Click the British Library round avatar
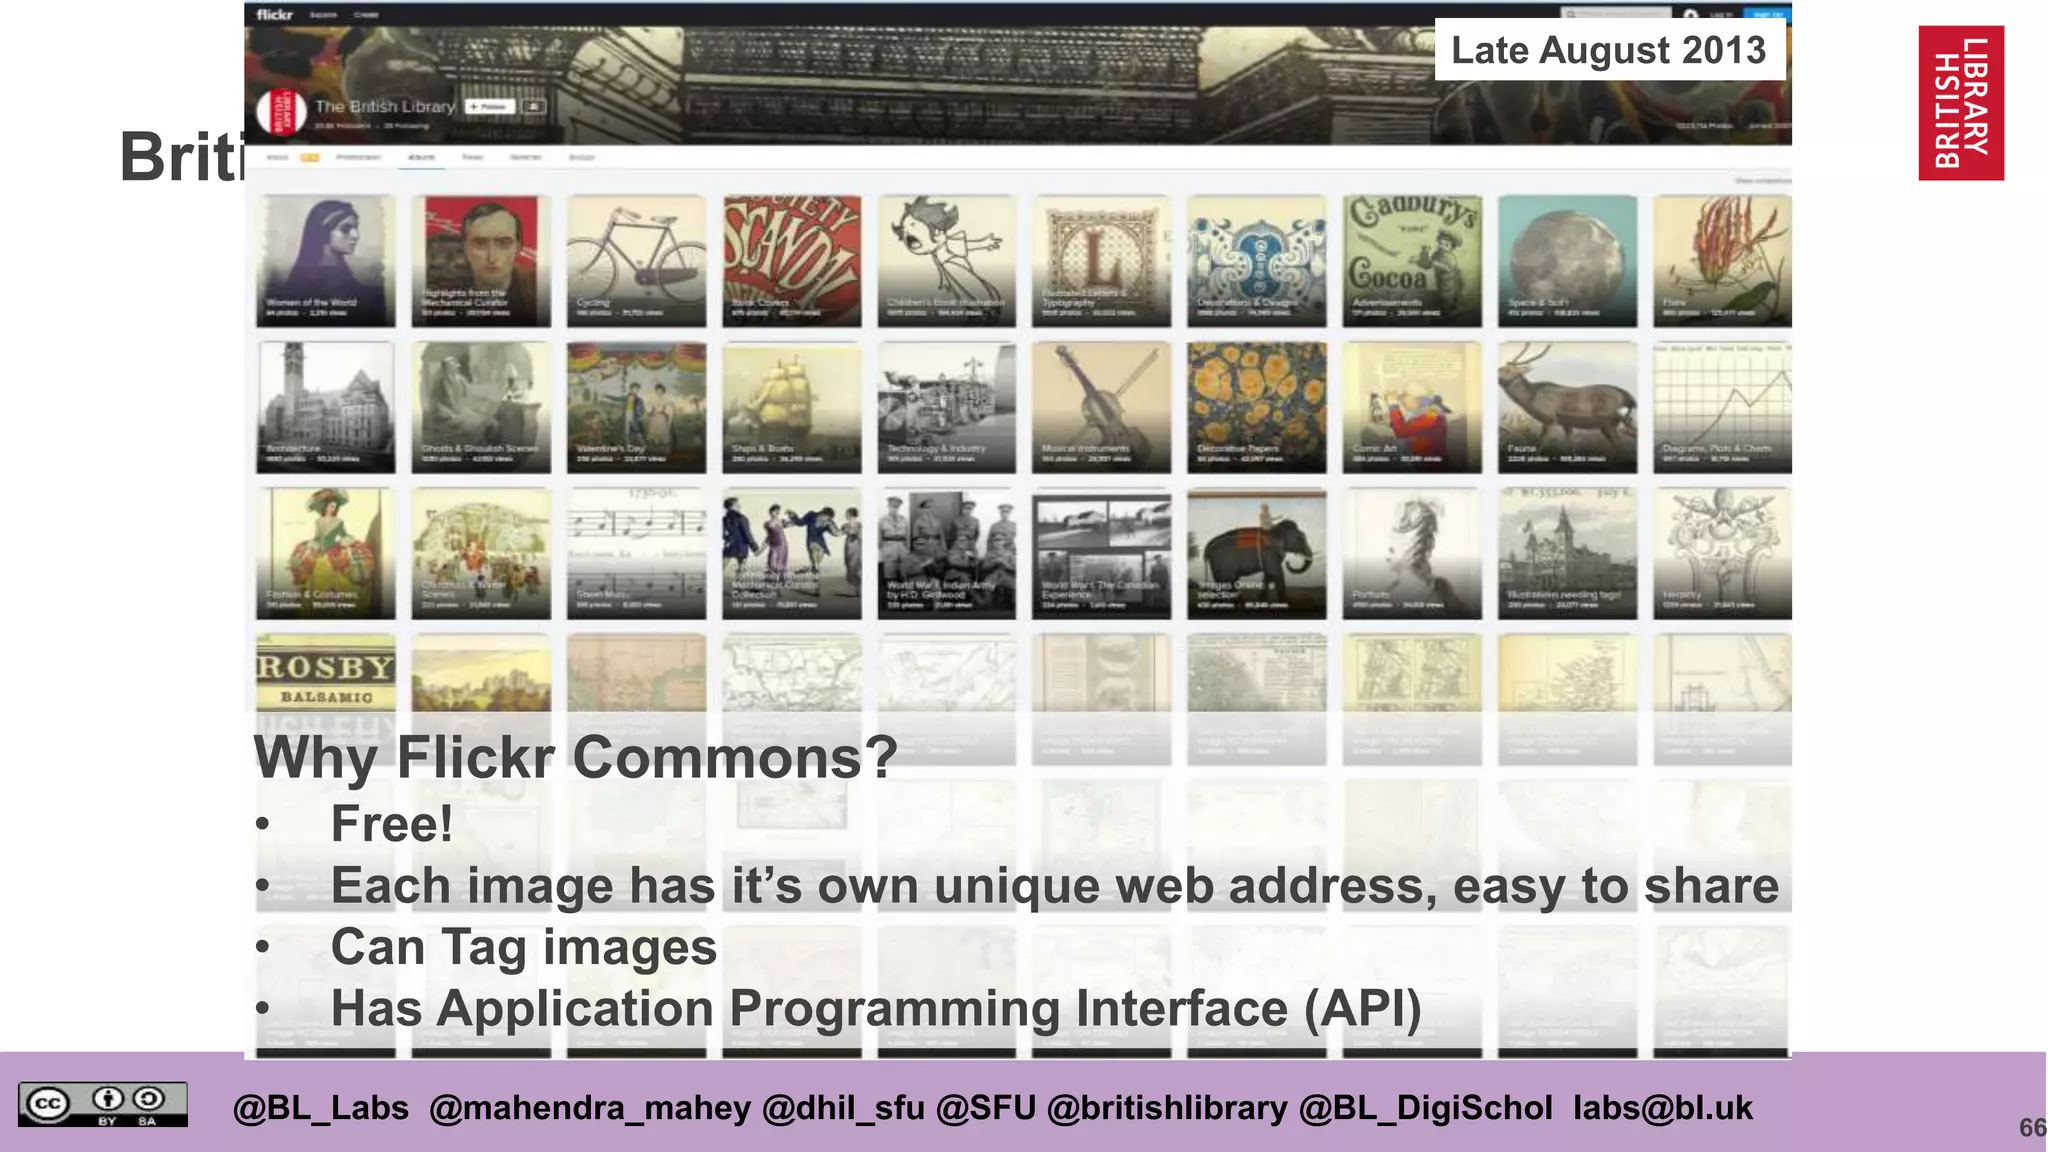Image resolution: width=2048 pixels, height=1152 pixels. [282, 111]
